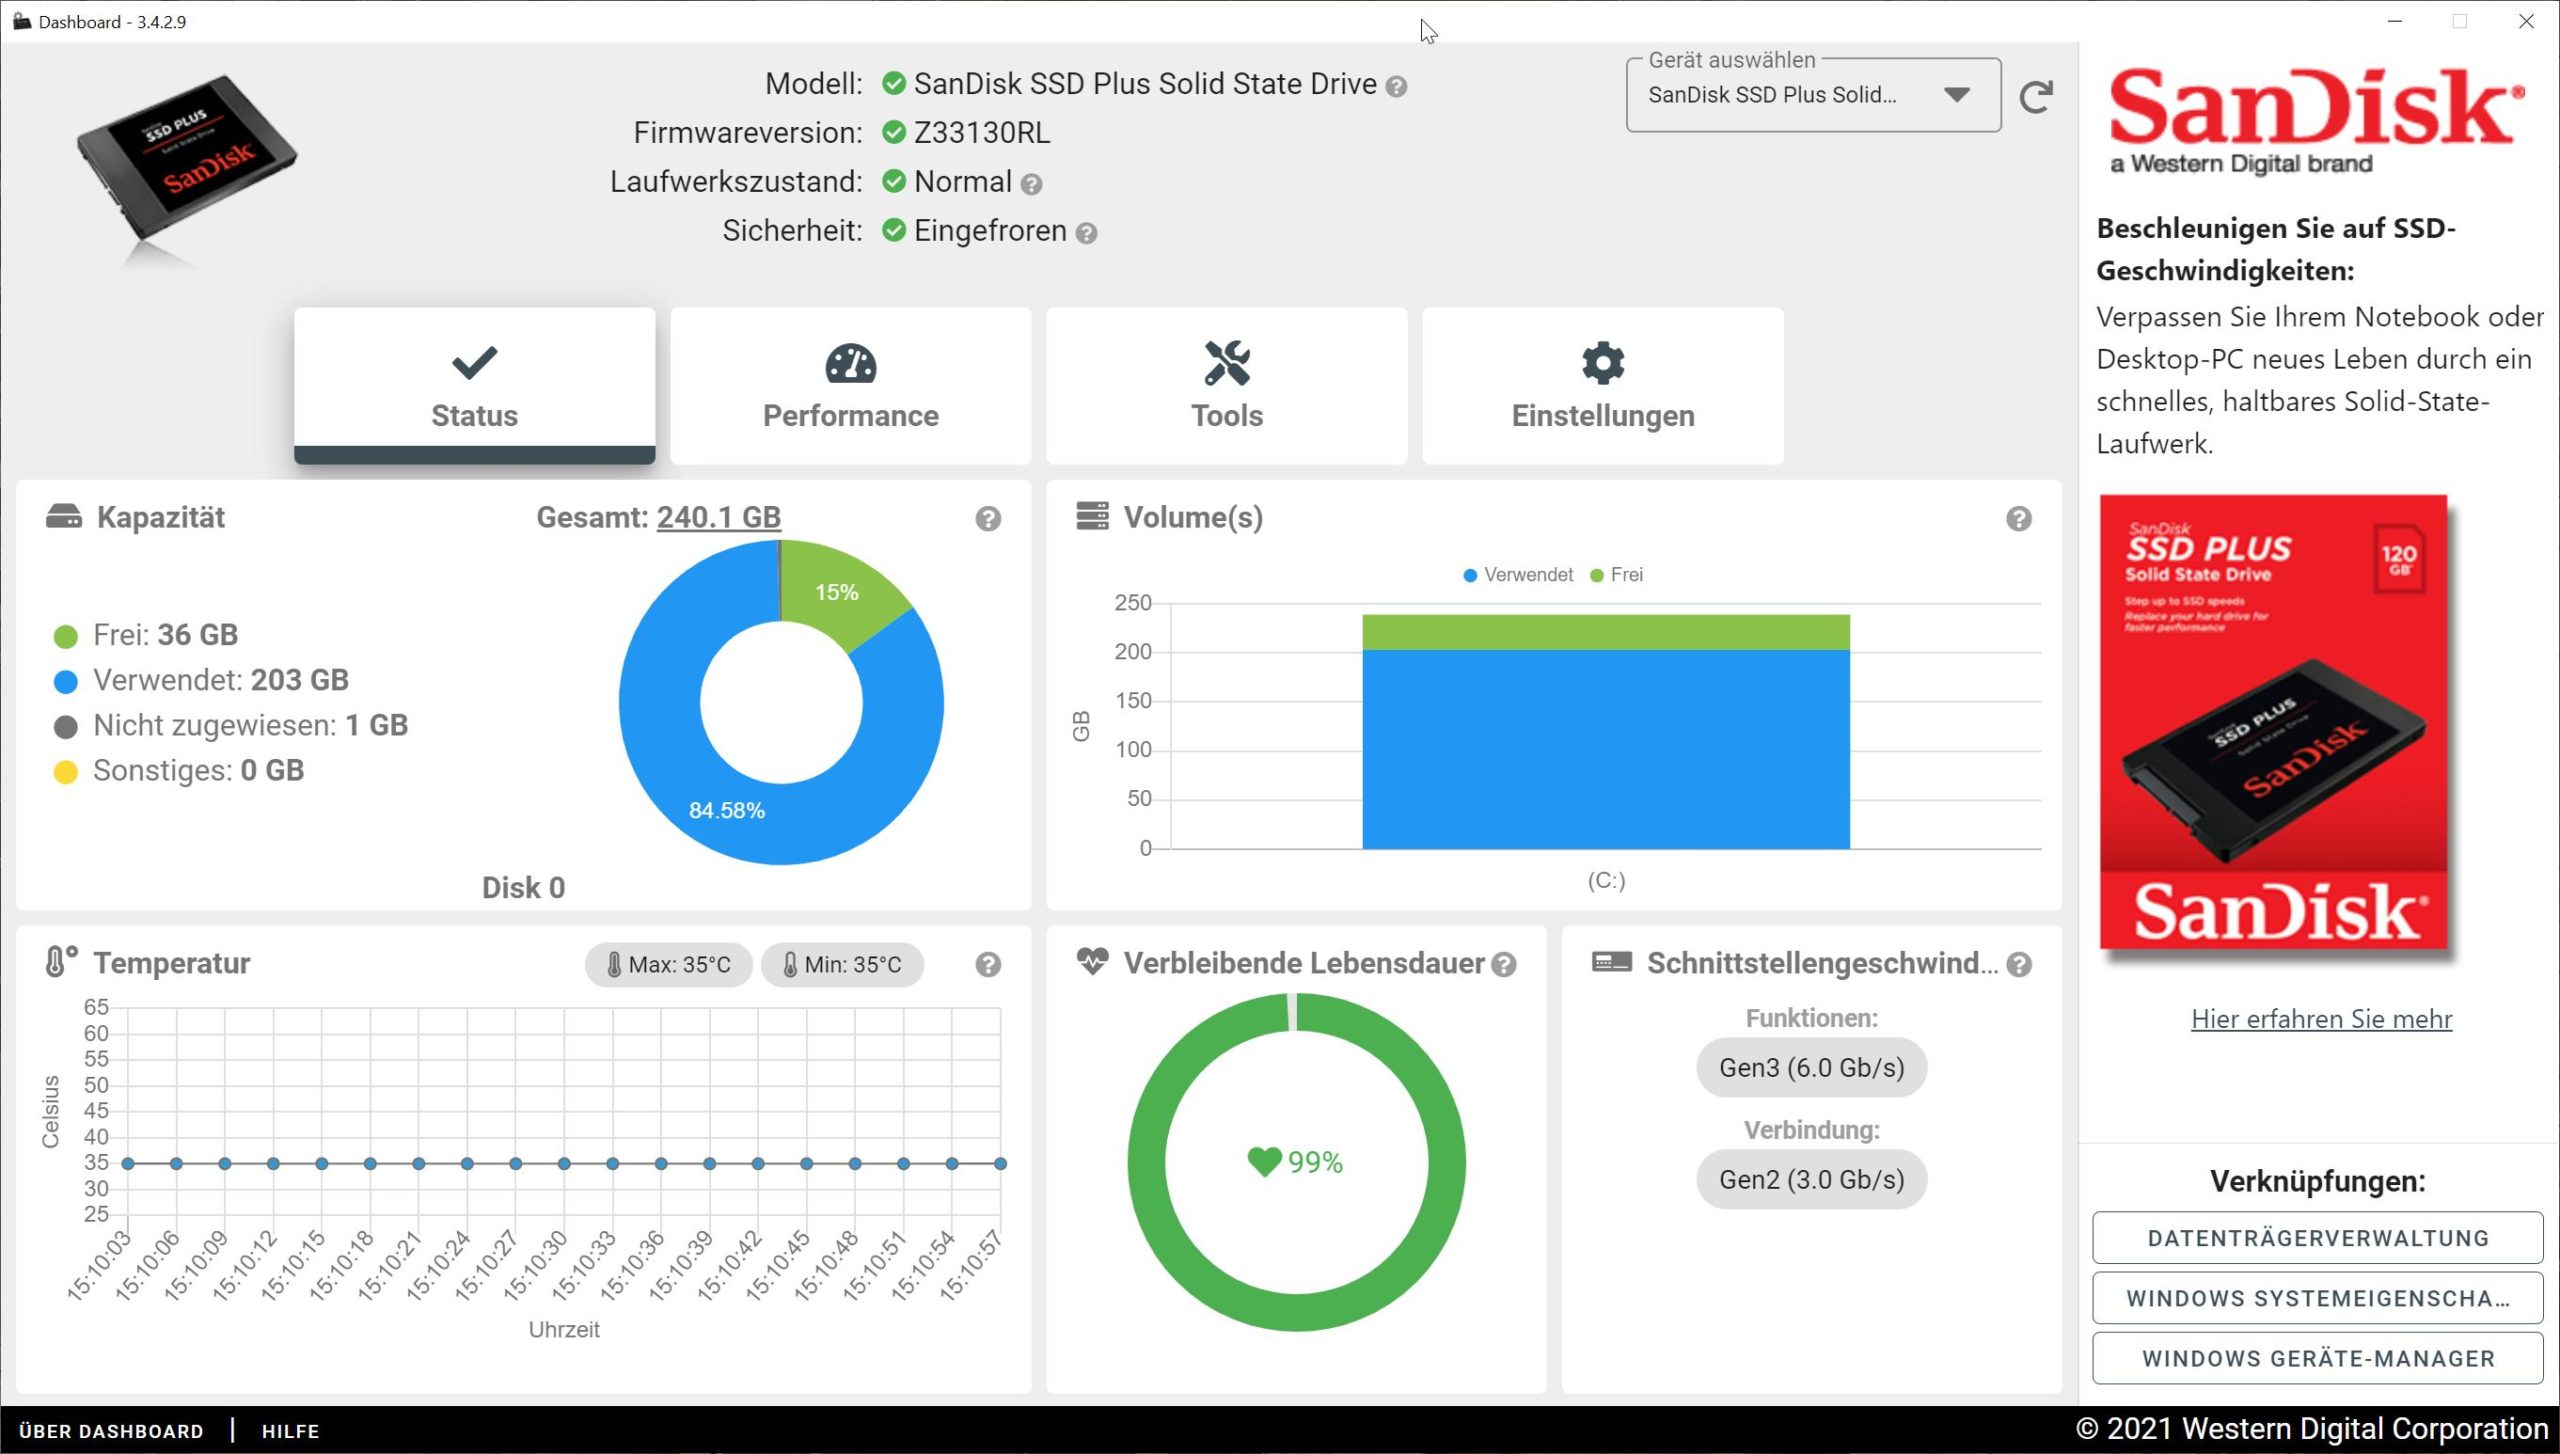Click the Kapazität drive icon
2560x1454 pixels.
[x=64, y=516]
